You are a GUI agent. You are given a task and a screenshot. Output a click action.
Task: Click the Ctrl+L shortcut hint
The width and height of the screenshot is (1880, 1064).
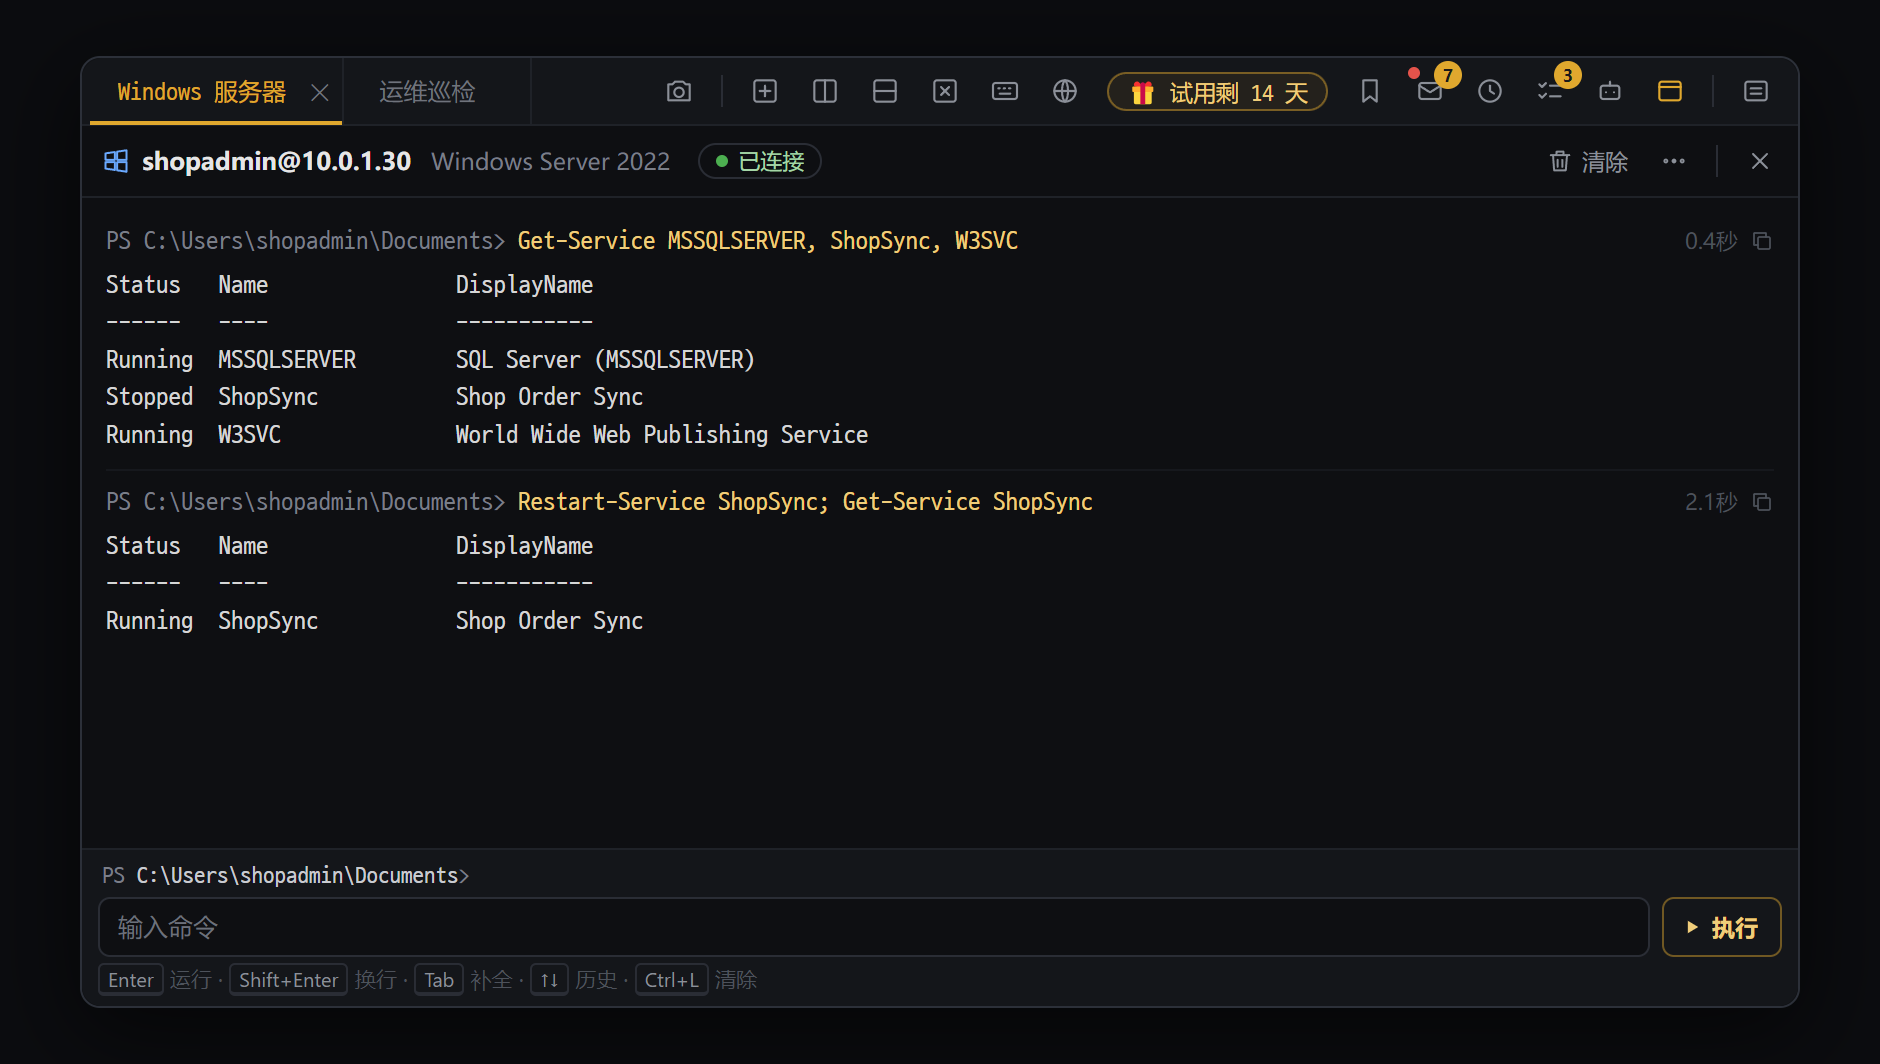[x=672, y=980]
